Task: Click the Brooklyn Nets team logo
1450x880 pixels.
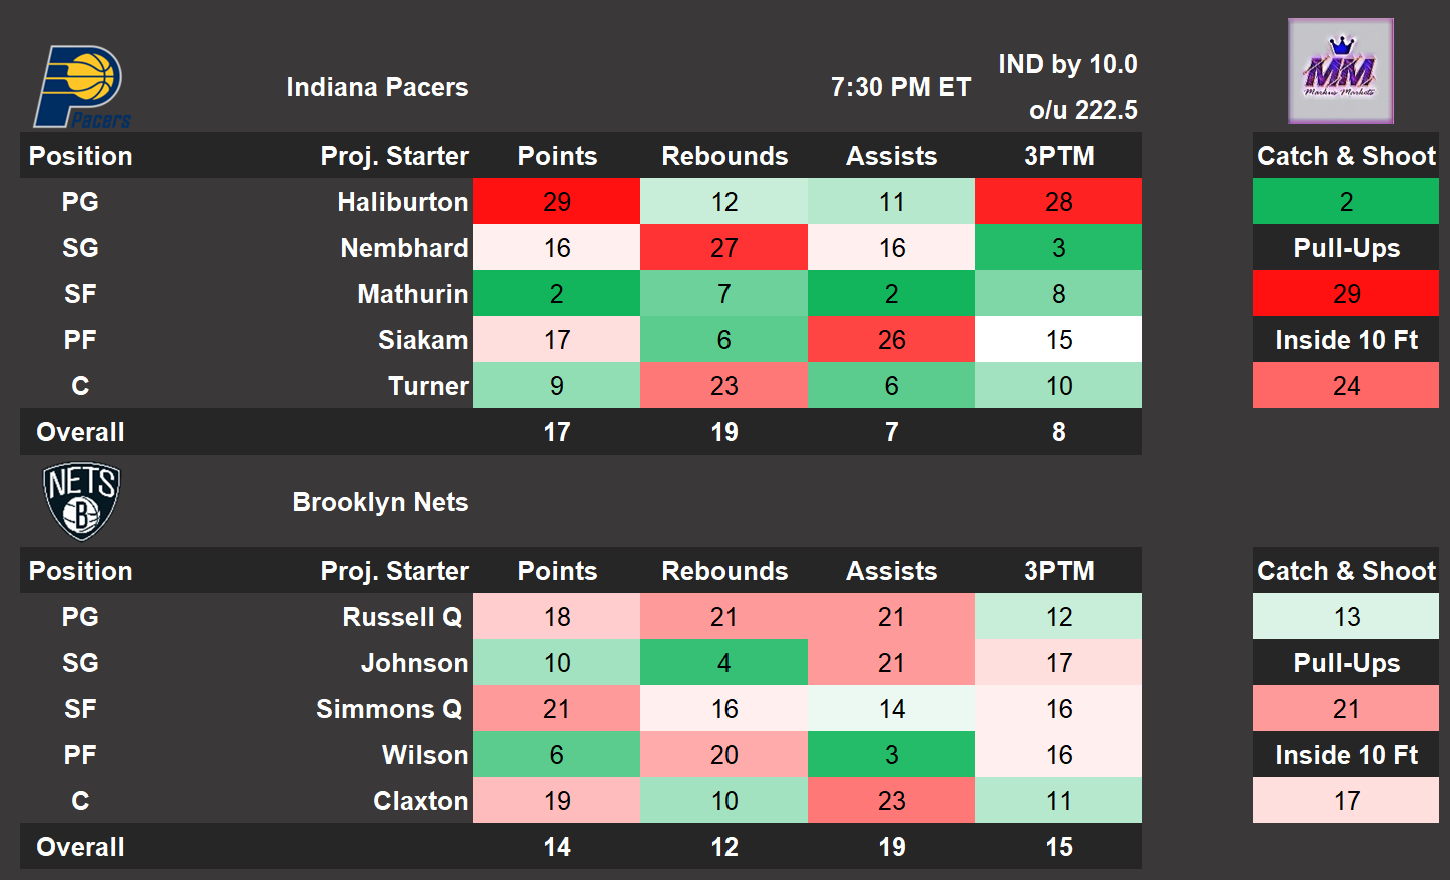Action: tap(81, 500)
